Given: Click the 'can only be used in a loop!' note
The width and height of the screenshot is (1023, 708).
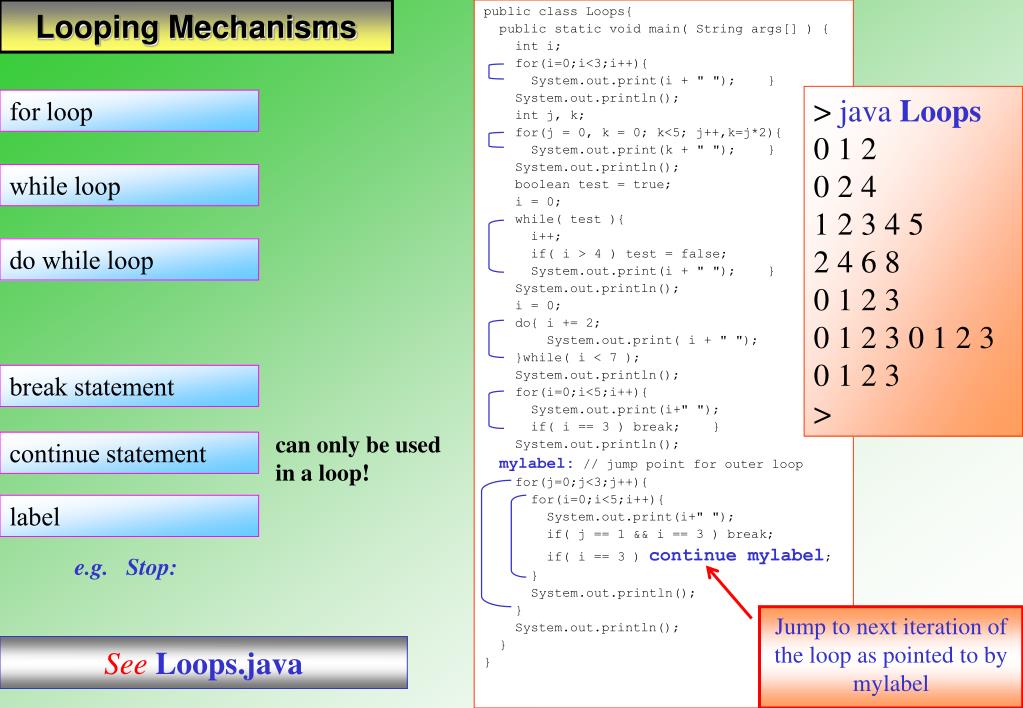Looking at the screenshot, I should [358, 459].
